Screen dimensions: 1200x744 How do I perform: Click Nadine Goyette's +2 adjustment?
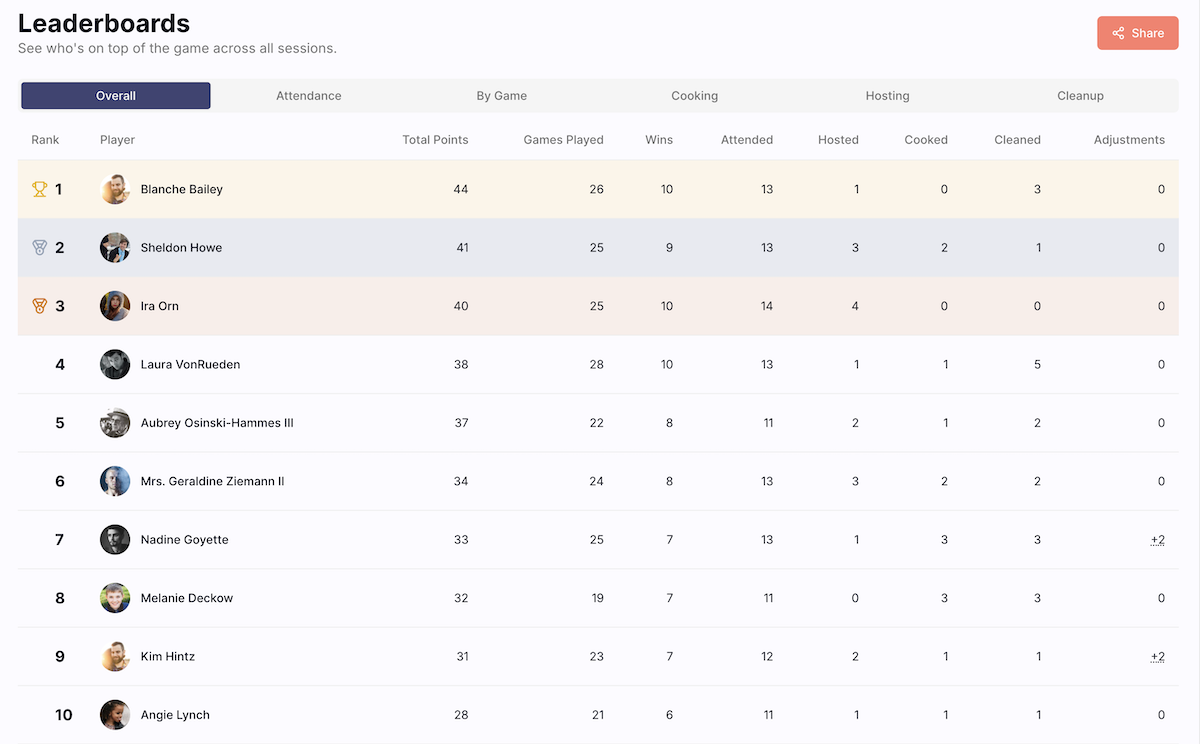click(x=1157, y=540)
